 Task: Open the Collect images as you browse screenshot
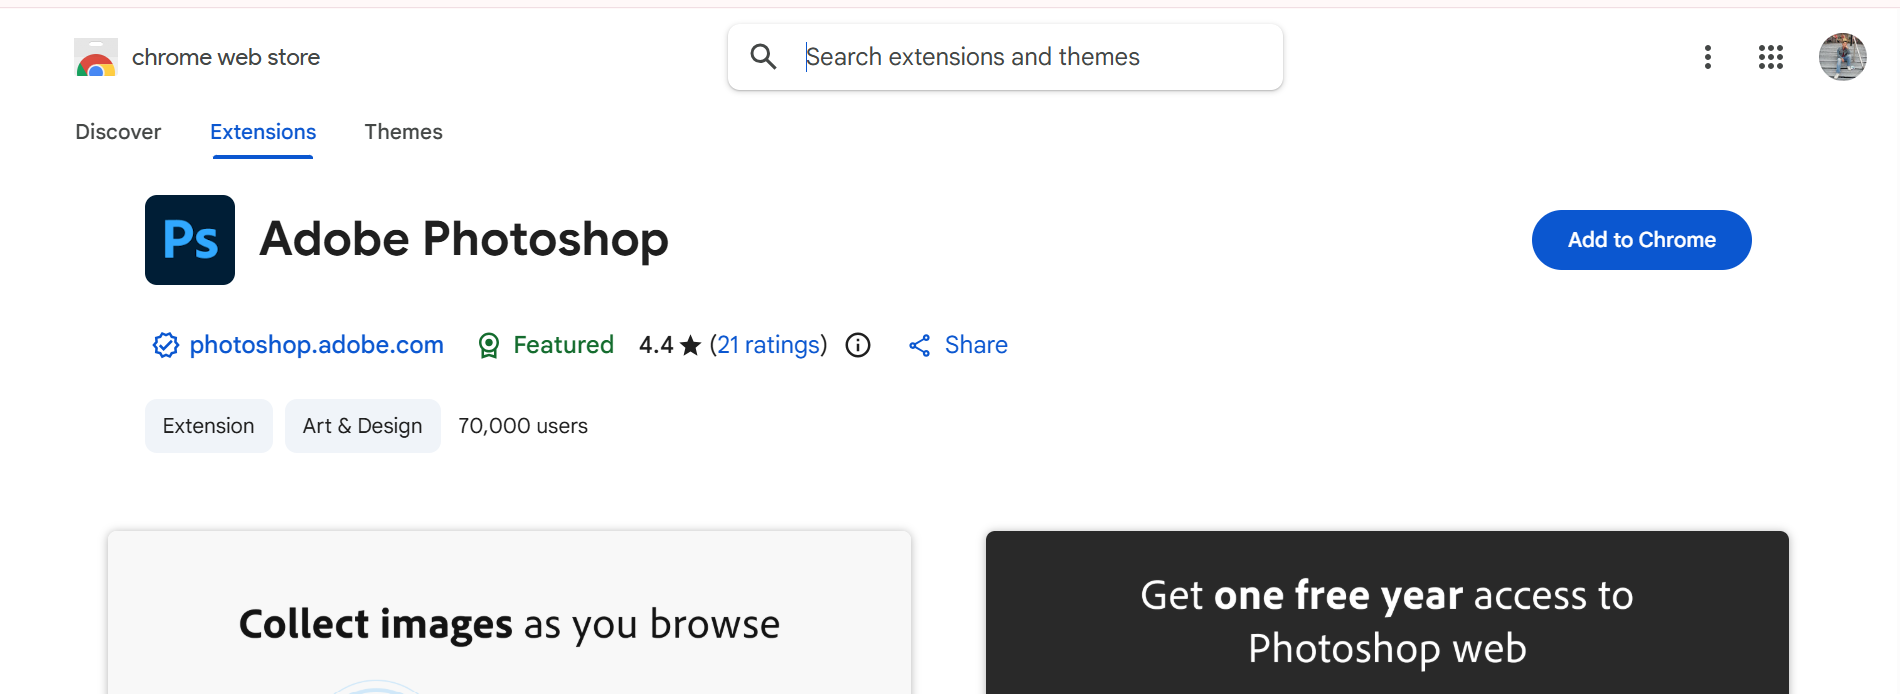[509, 620]
